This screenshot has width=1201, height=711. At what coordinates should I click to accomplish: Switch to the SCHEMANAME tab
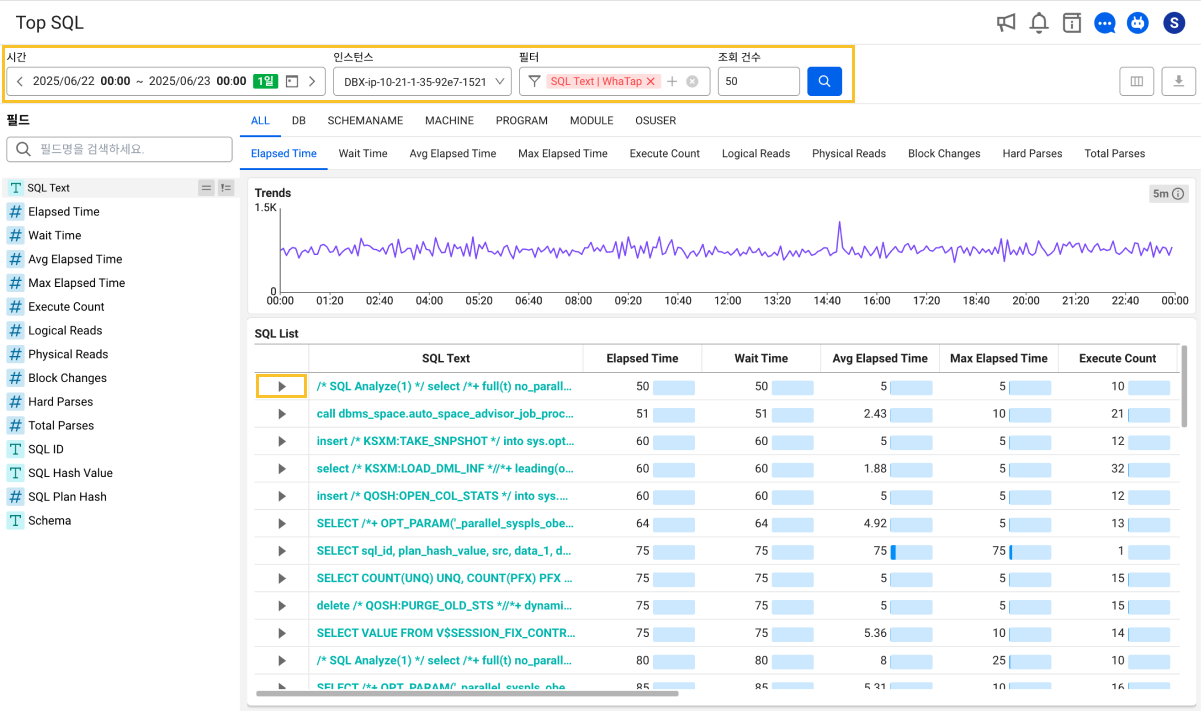pyautogui.click(x=365, y=120)
